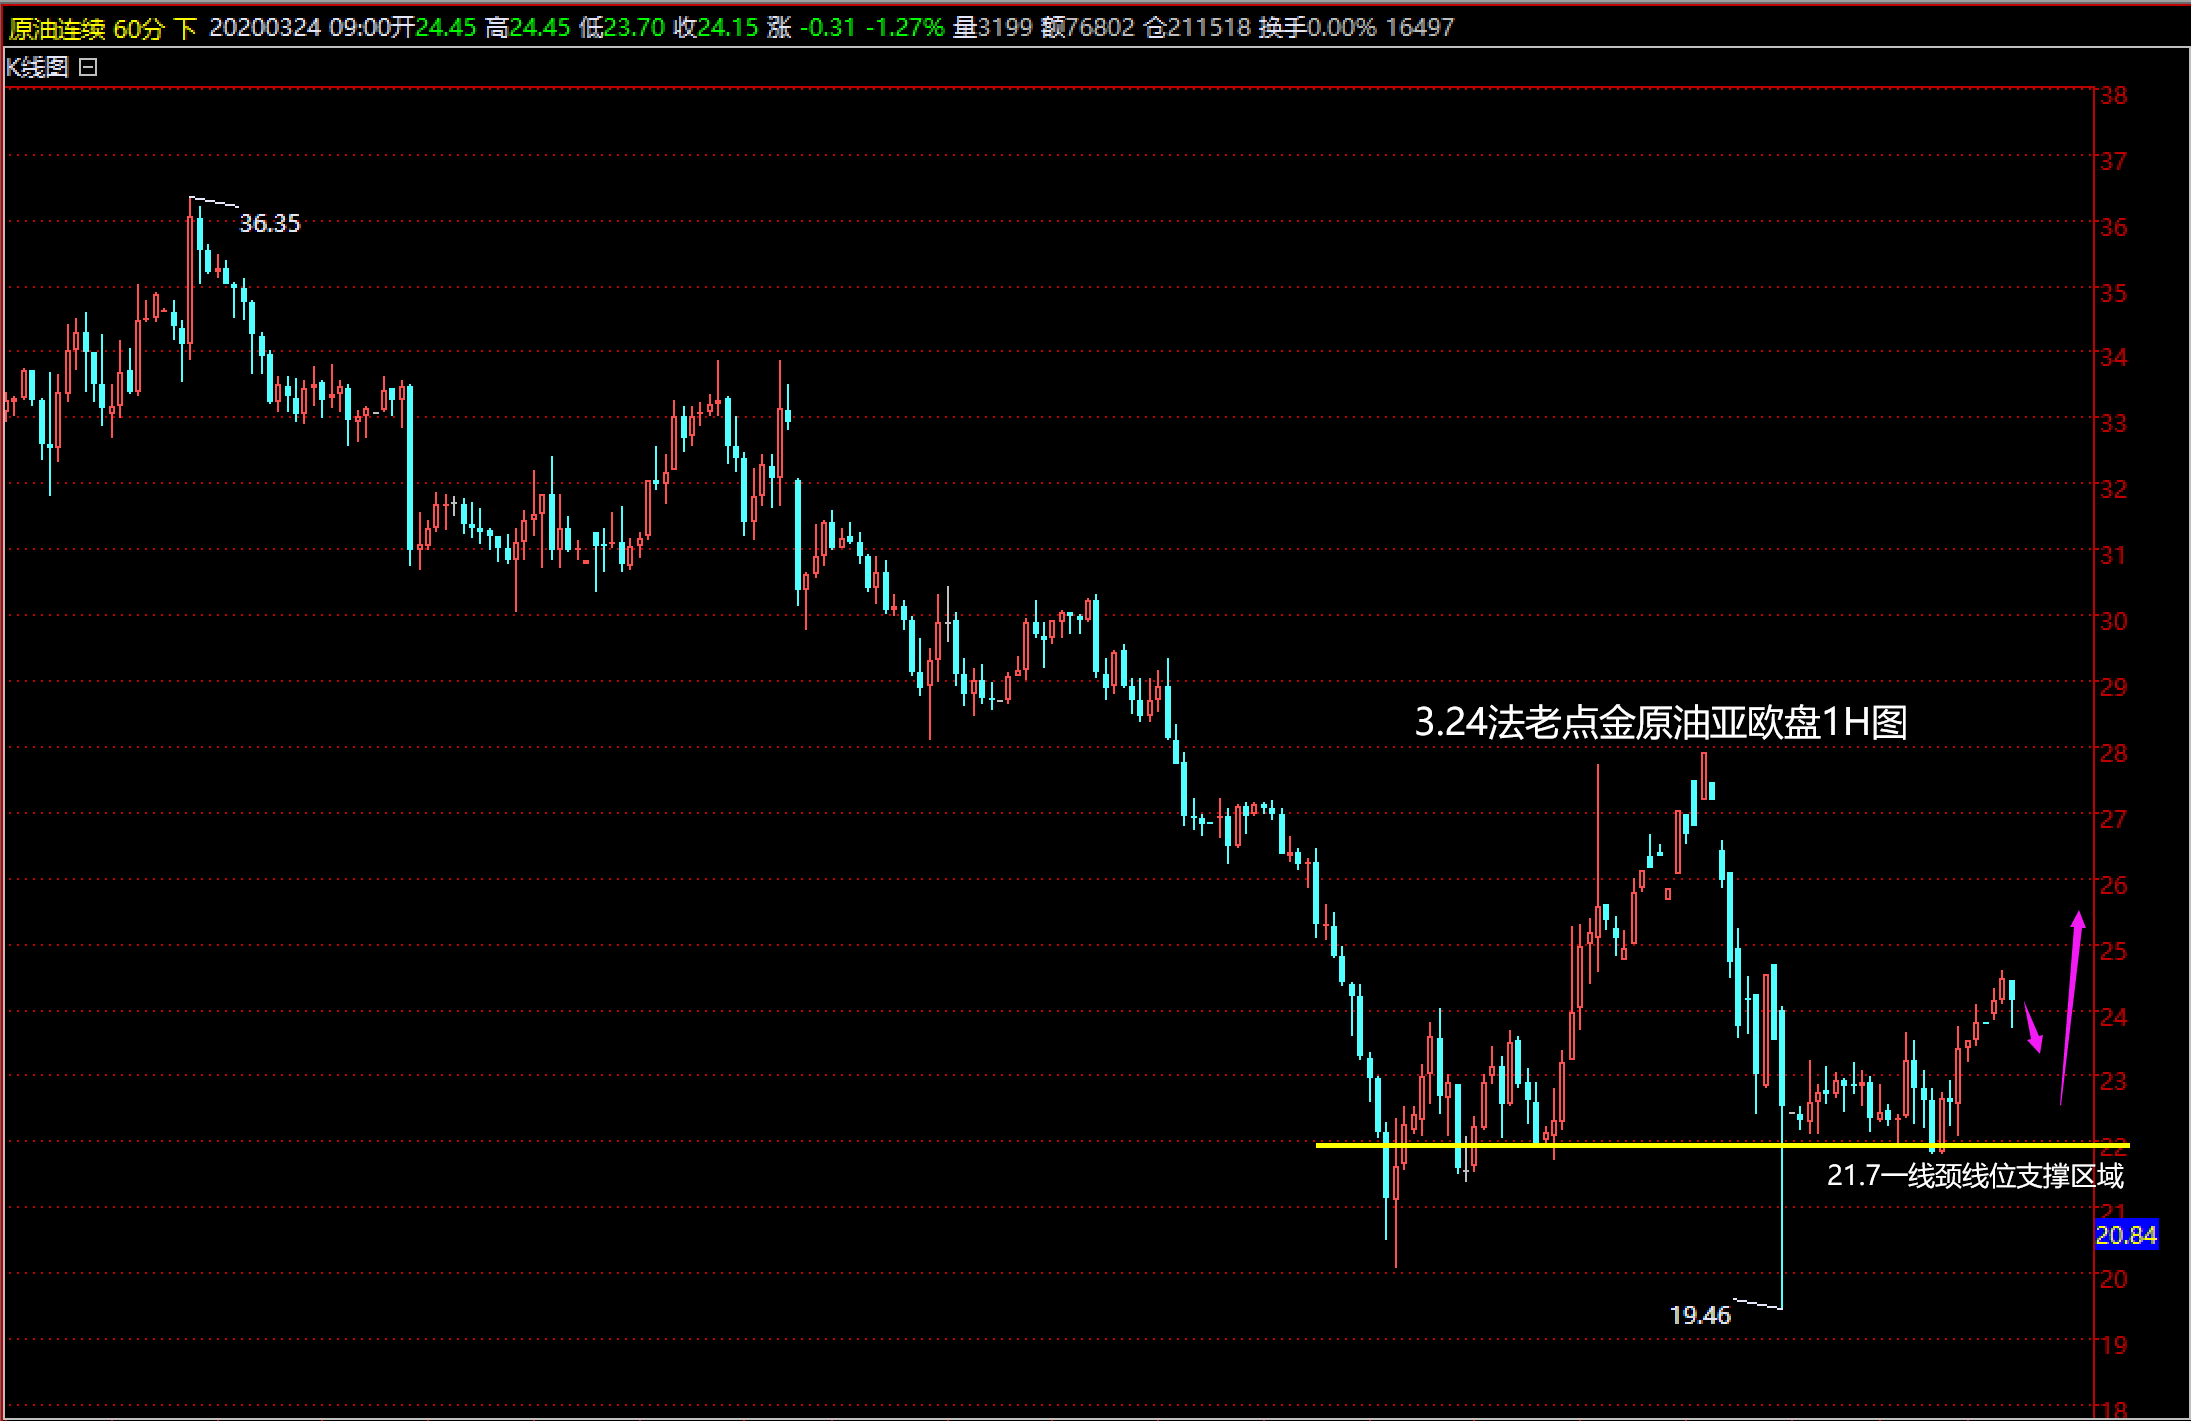Click the 38 label on the price axis
This screenshot has width=2191, height=1421.
[2114, 96]
